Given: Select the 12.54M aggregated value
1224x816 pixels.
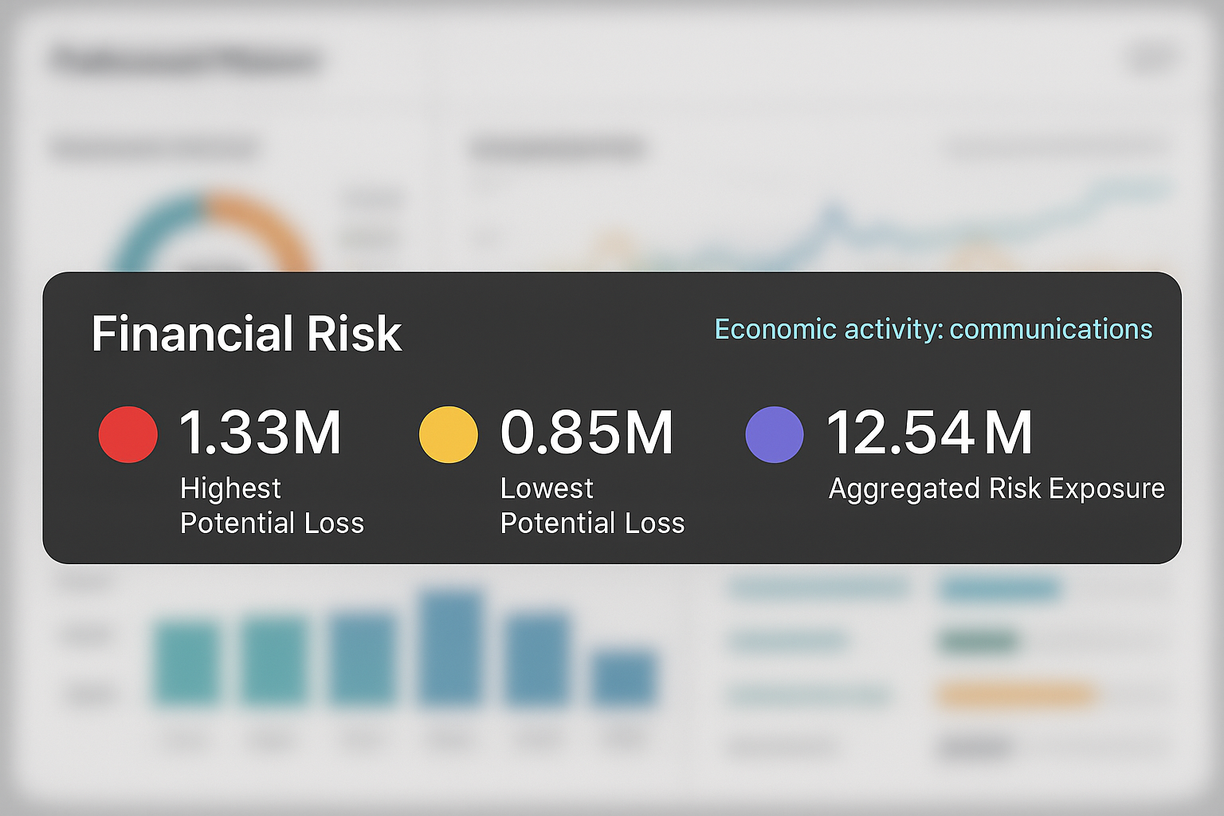Looking at the screenshot, I should 929,434.
